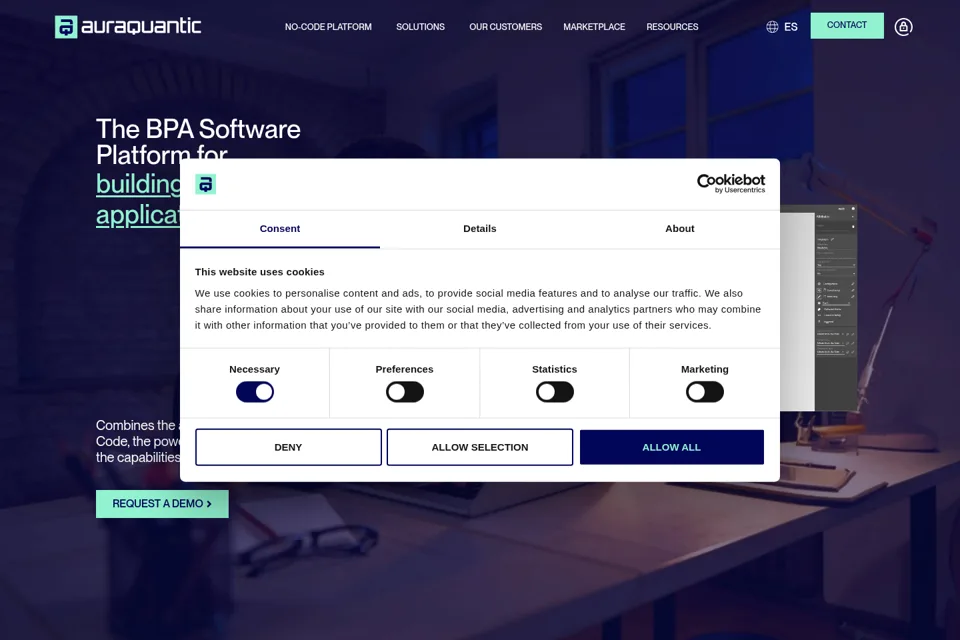The width and height of the screenshot is (960, 640).
Task: Click the 'The BPA Software' headline text
Action: click(x=198, y=129)
